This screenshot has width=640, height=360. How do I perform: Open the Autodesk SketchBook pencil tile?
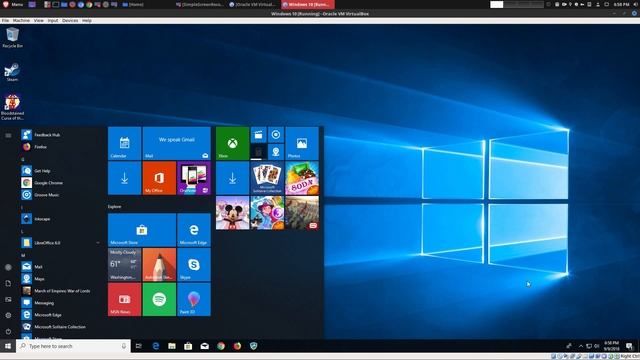[159, 265]
